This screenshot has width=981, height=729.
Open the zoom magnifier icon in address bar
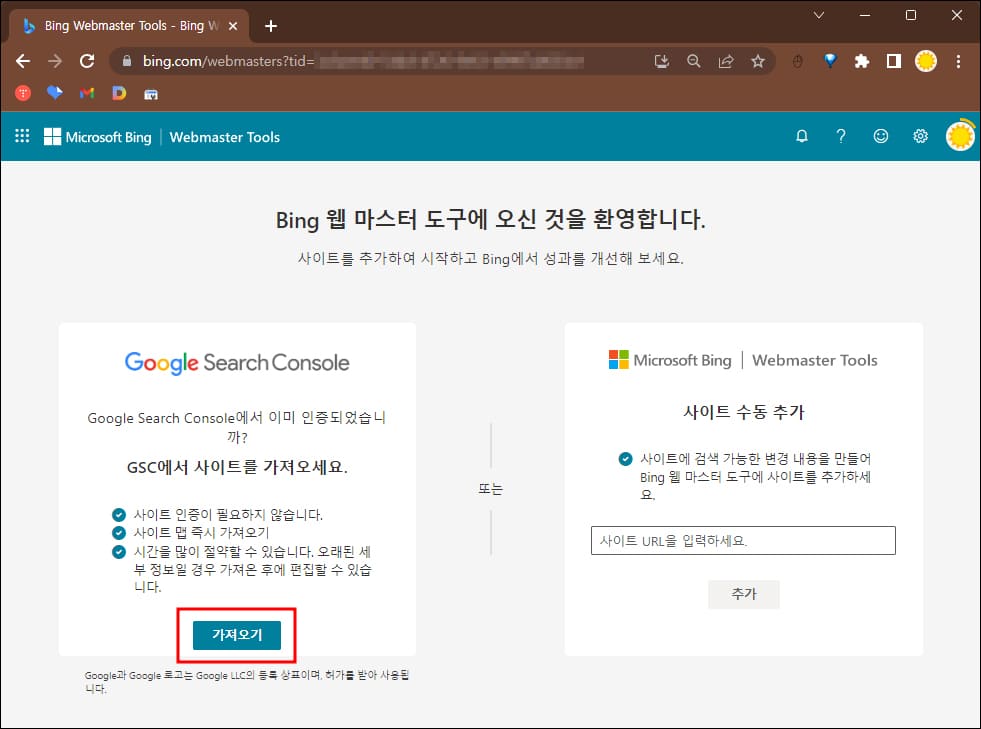pyautogui.click(x=693, y=61)
